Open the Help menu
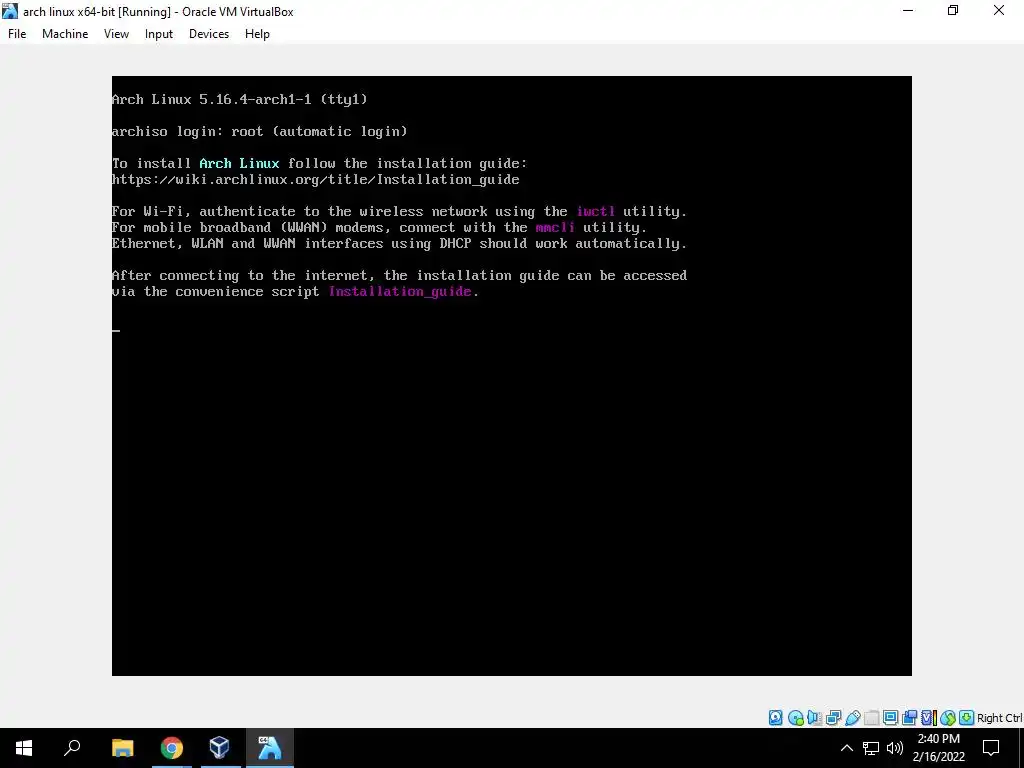 click(x=257, y=34)
